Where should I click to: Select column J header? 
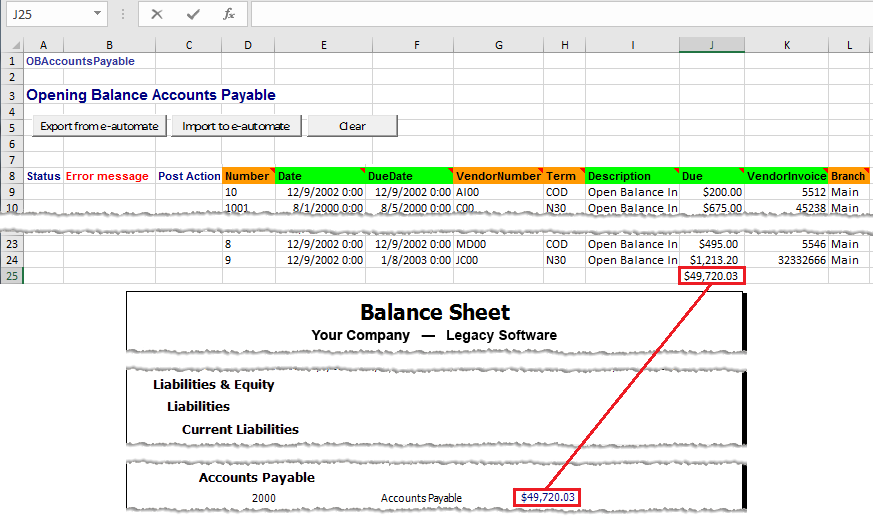pos(711,45)
